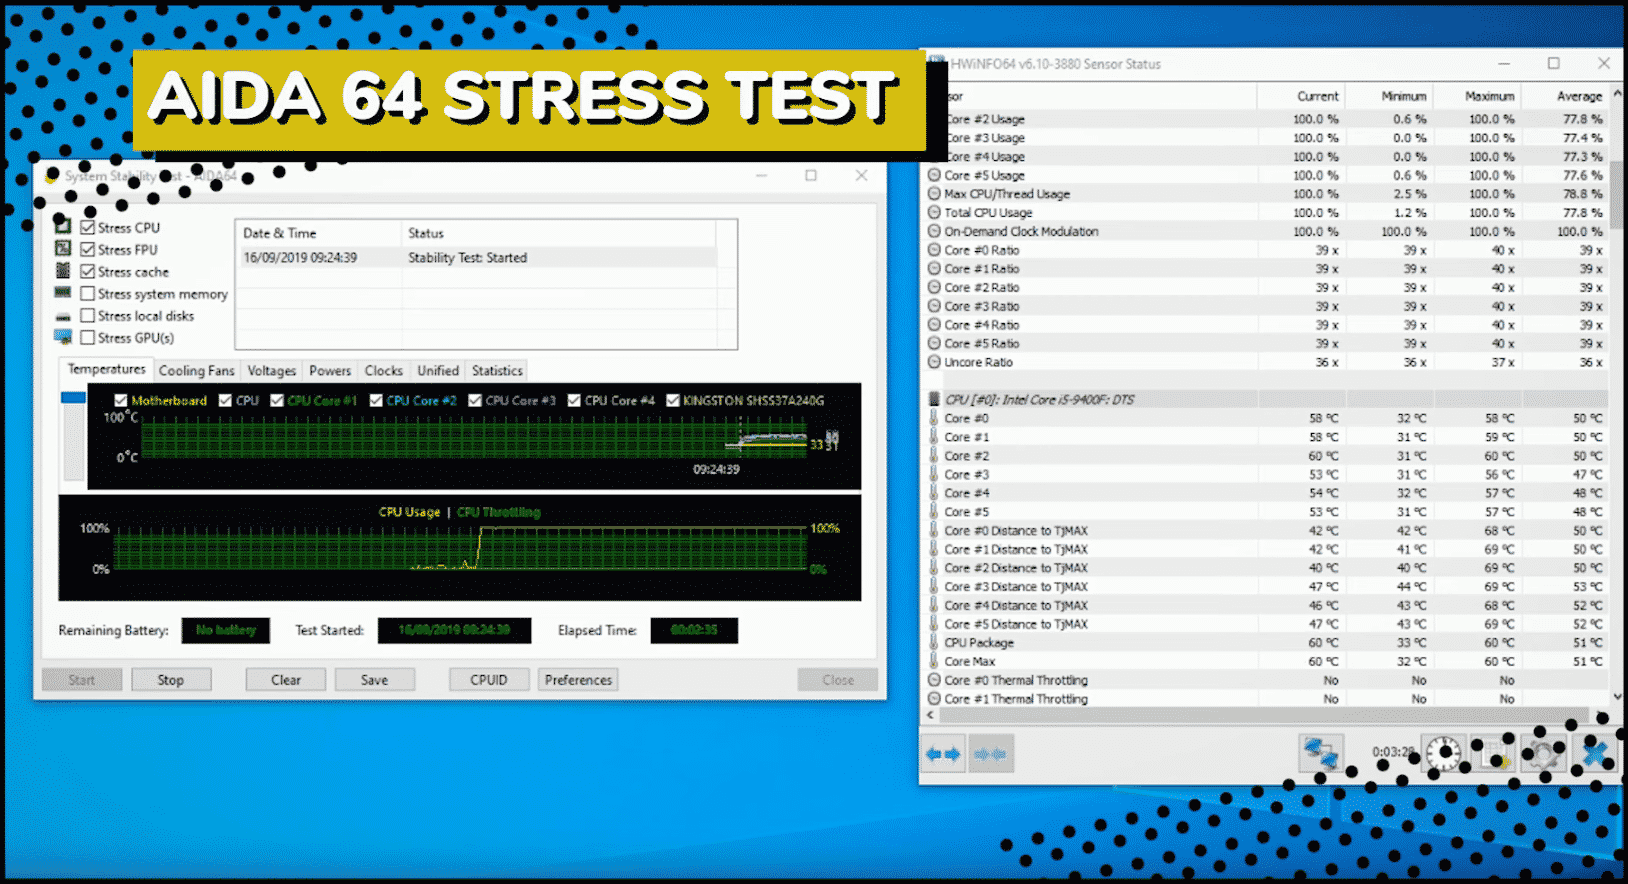This screenshot has width=1628, height=884.
Task: Click HWiNFO vertical scrollbar down arrow
Action: click(1617, 697)
